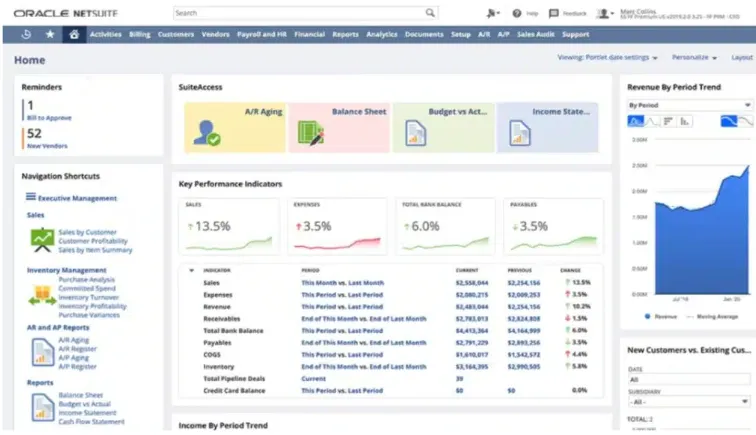Open the A/R Aging tile icon

pos(207,133)
